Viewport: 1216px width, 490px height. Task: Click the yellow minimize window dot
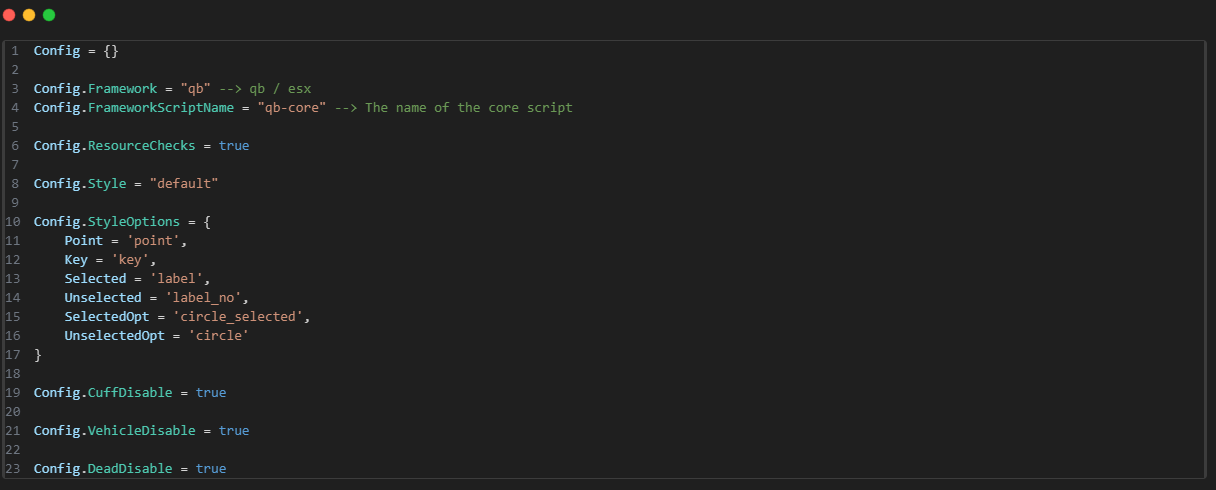(x=29, y=15)
